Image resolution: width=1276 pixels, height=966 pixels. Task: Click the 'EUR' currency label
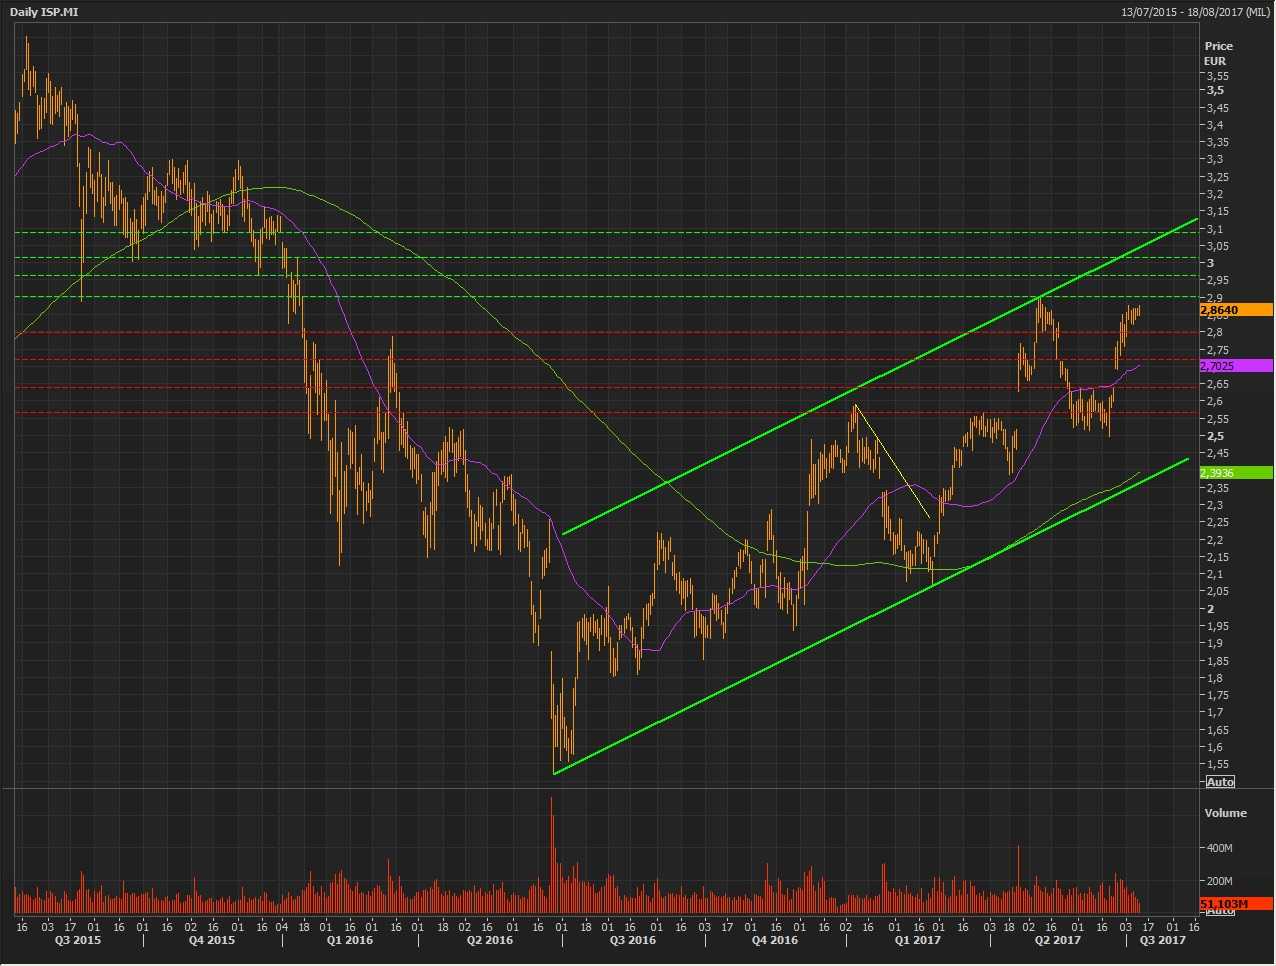1215,61
